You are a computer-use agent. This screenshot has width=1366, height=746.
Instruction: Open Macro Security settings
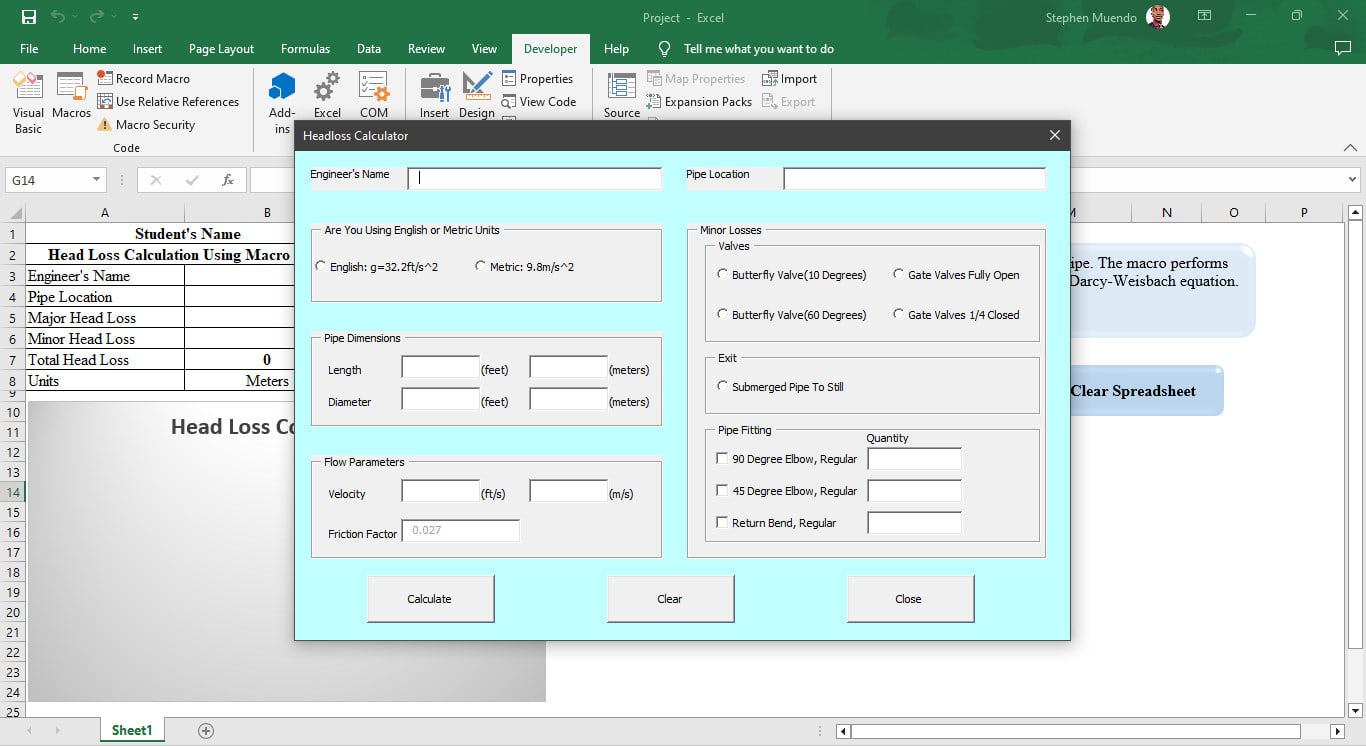pyautogui.click(x=146, y=125)
